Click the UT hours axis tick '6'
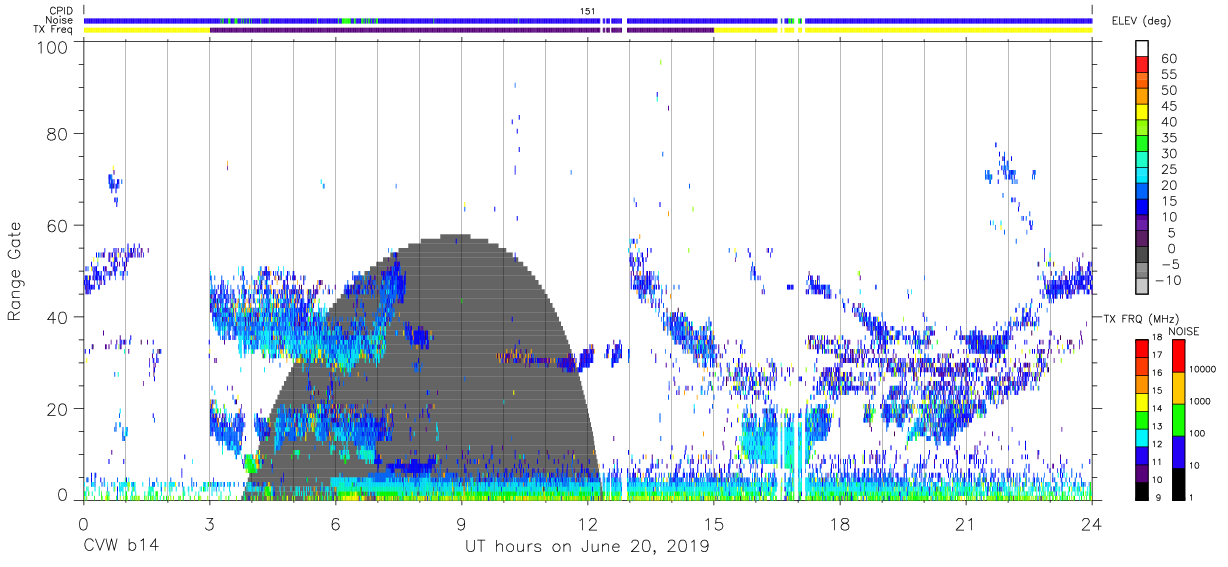 [335, 524]
